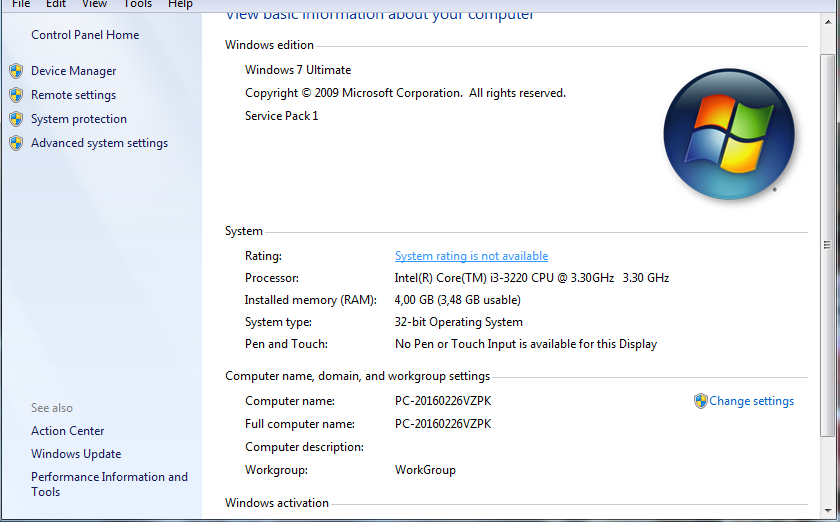Viewport: 840px width, 522px height.
Task: Open Advanced system settings link
Action: coord(99,143)
